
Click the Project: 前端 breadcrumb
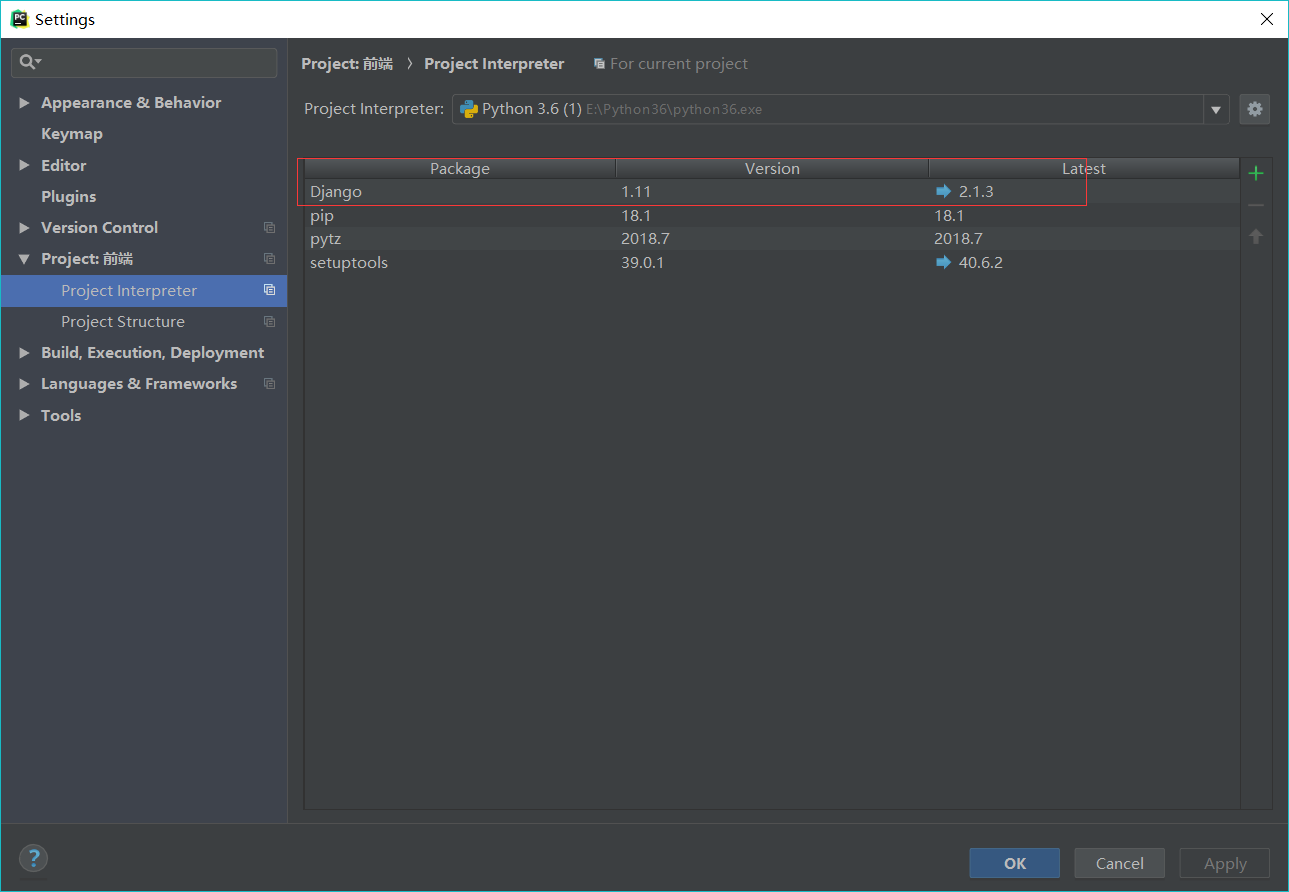click(x=347, y=64)
